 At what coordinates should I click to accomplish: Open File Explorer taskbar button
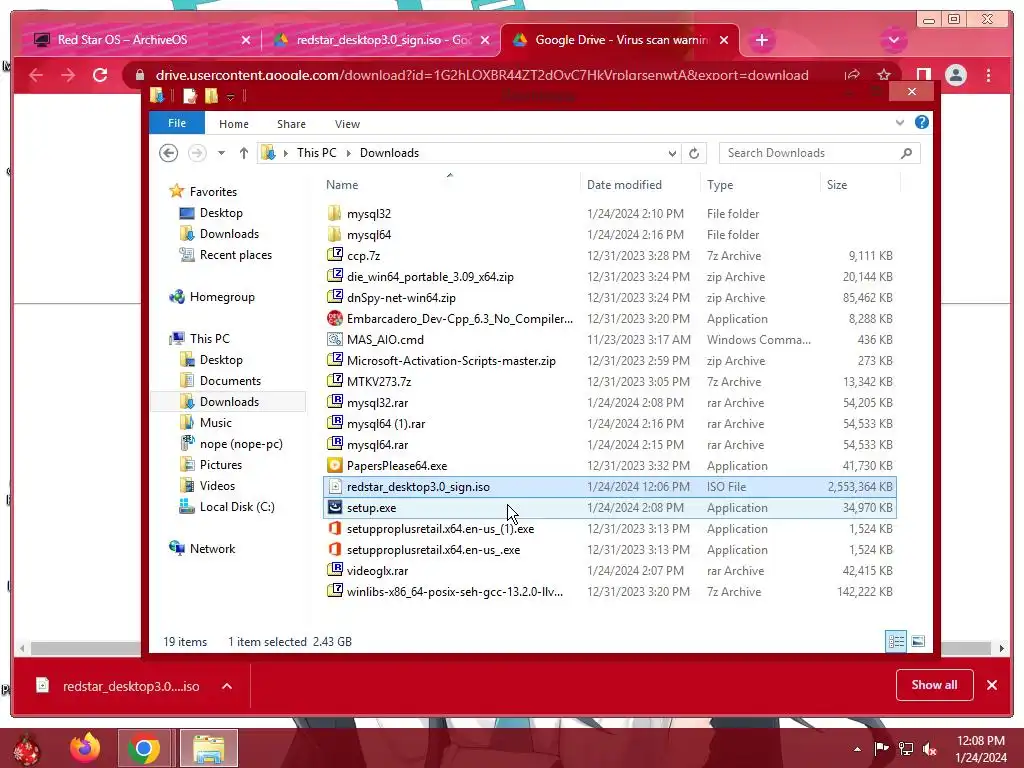click(x=208, y=748)
